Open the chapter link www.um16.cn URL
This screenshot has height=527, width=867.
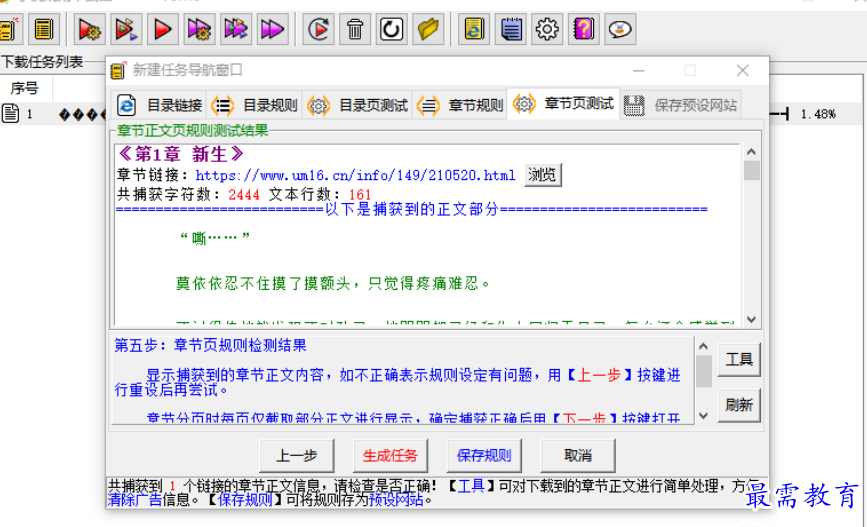355,175
